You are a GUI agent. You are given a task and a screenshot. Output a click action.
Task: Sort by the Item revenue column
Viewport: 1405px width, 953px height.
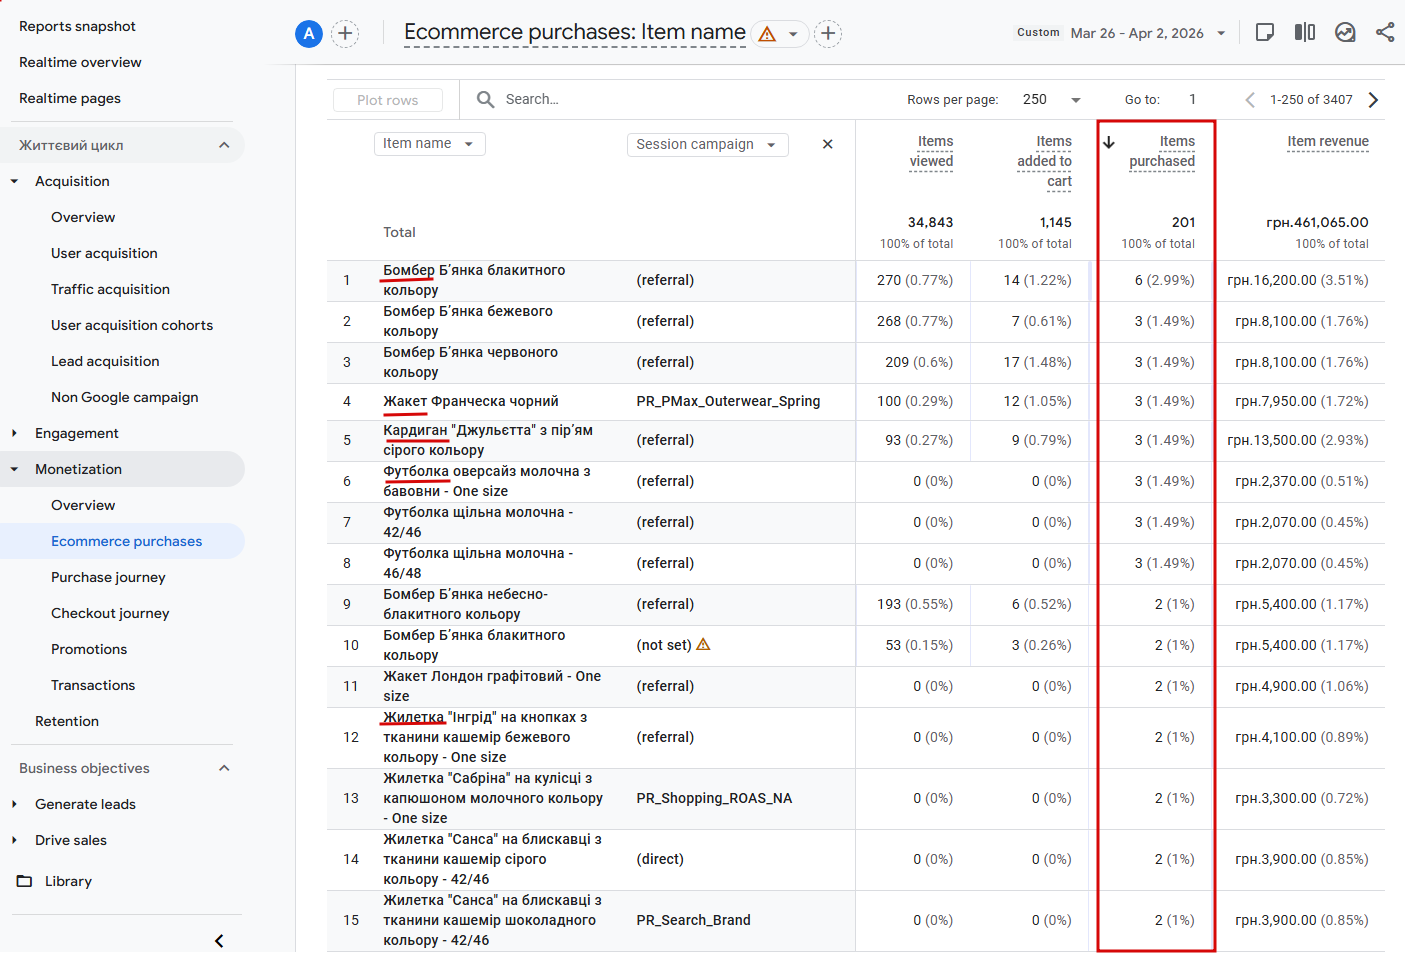(1327, 142)
